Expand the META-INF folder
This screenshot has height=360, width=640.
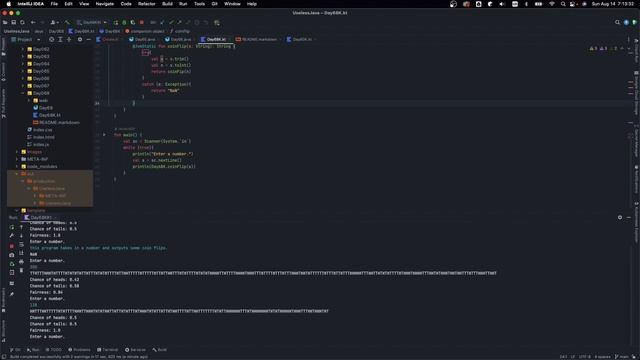pos(17,159)
